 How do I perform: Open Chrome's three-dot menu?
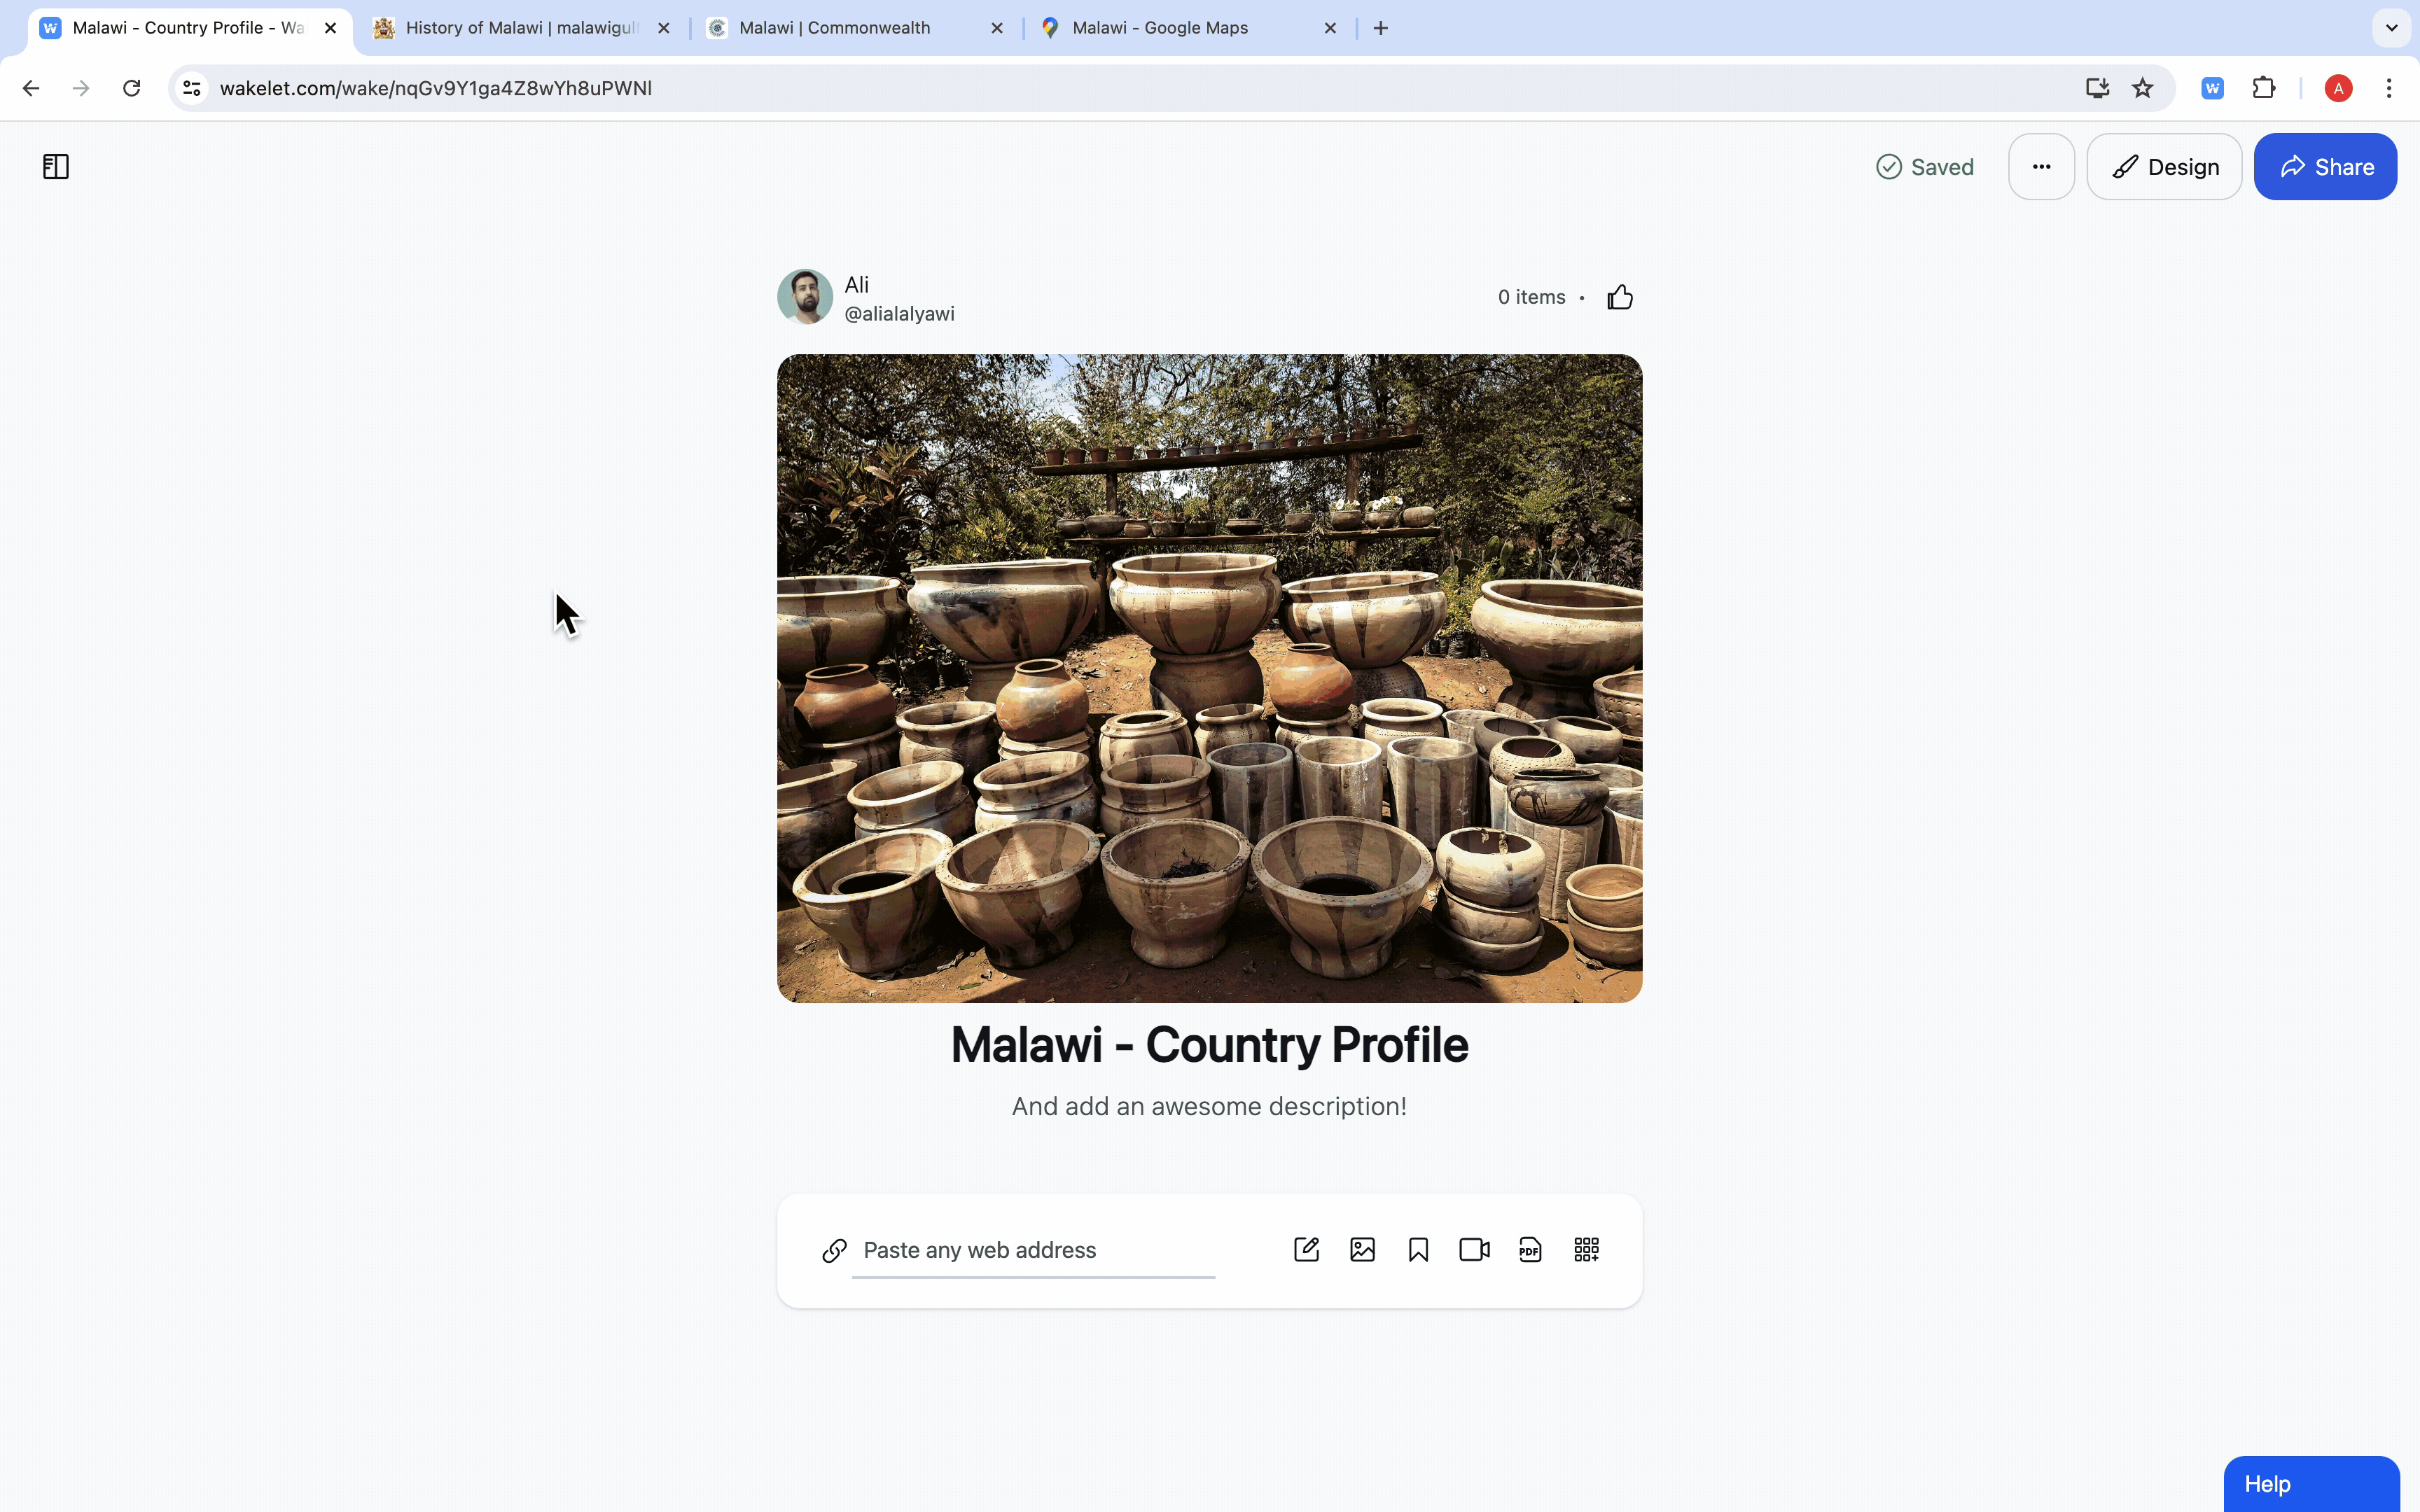pos(2389,88)
